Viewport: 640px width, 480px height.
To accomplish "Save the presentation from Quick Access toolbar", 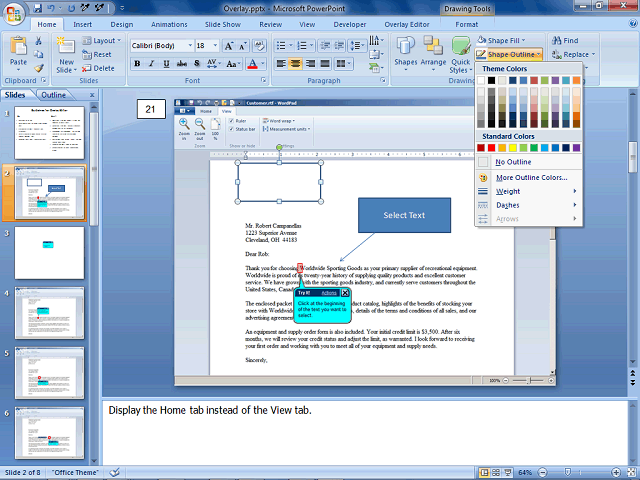I will tap(38, 8).
